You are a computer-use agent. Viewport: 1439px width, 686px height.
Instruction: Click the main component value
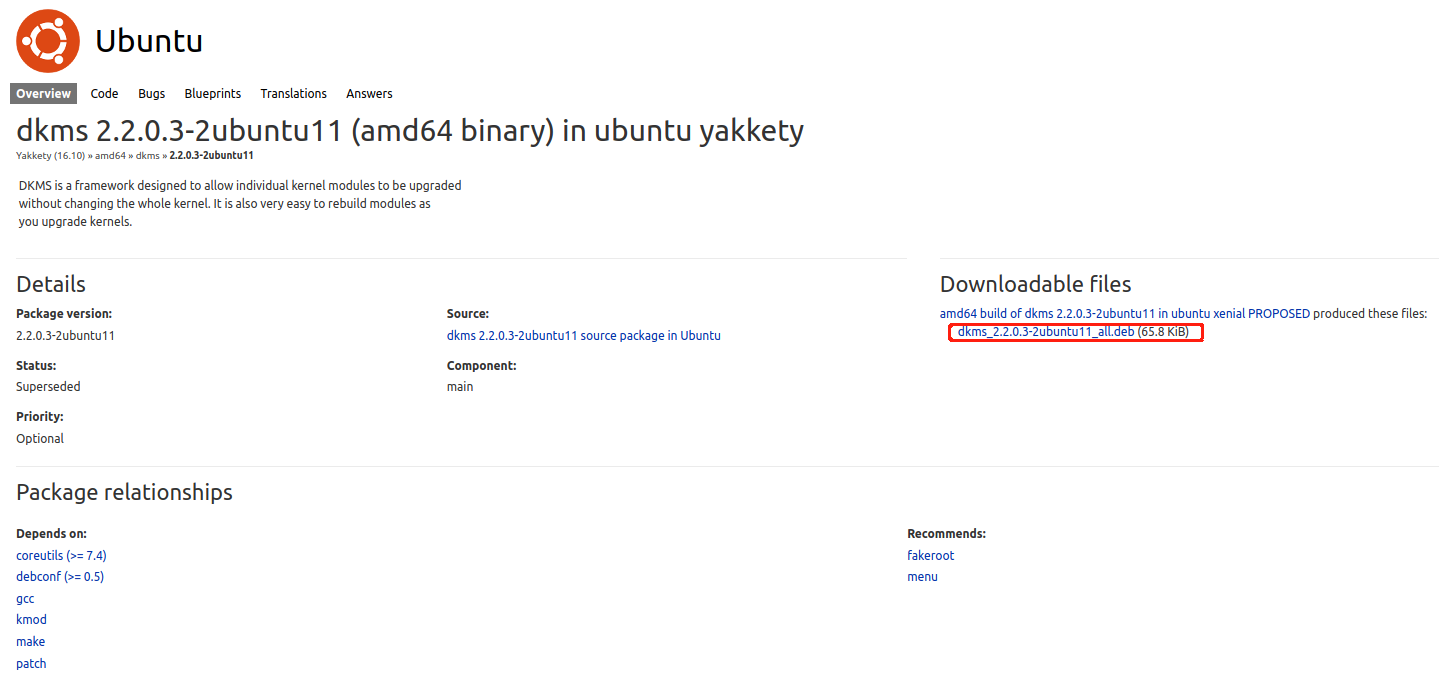(460, 387)
